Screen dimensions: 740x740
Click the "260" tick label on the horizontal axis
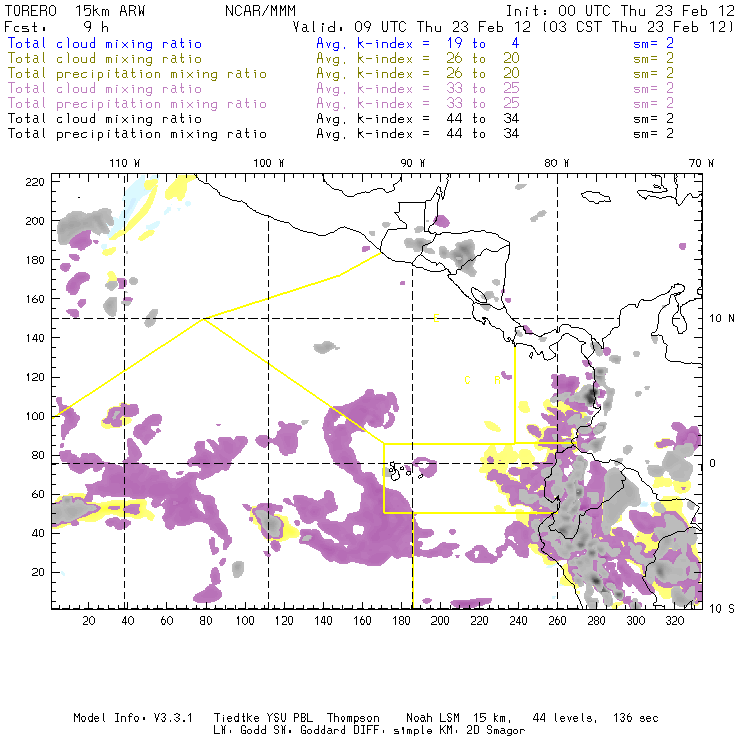[x=557, y=620]
